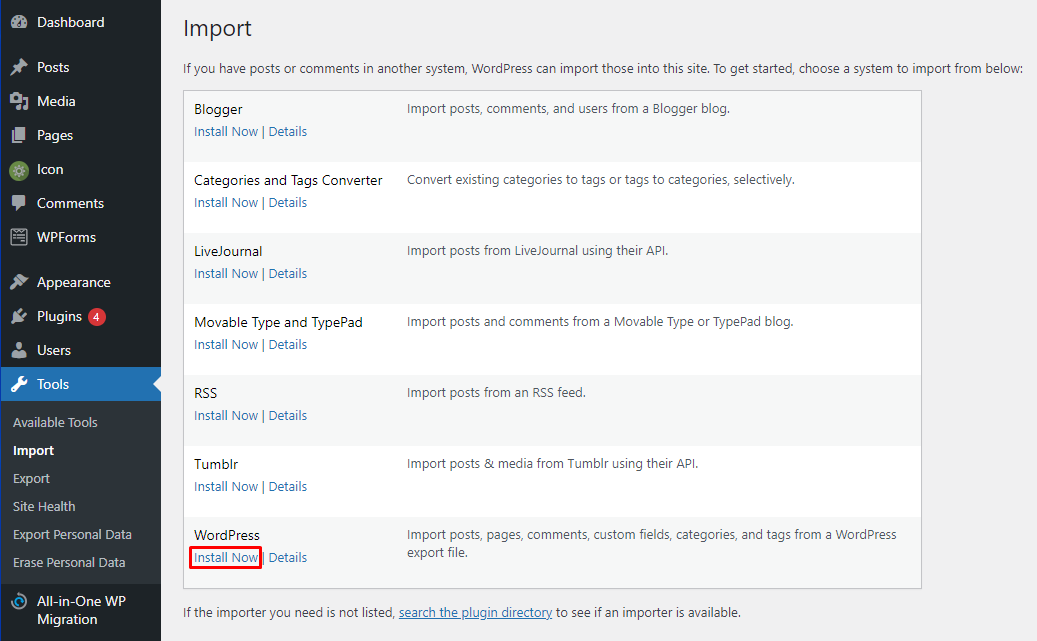Click the 'Categories and Tags Converter' name
This screenshot has height=641, width=1037.
click(x=288, y=180)
